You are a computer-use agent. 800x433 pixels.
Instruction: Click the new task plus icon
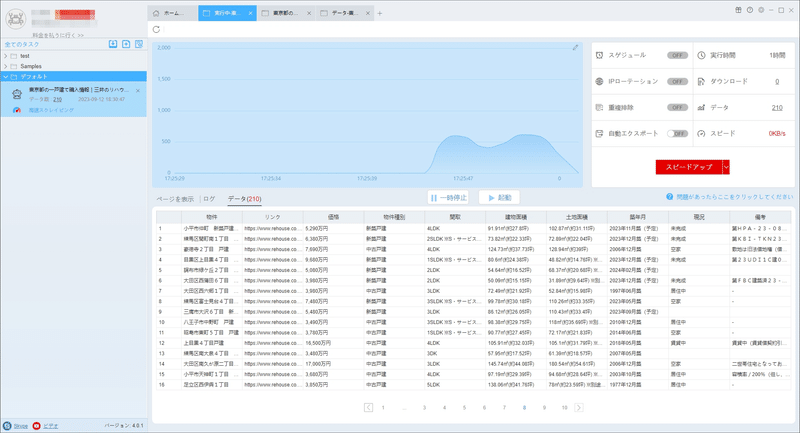point(126,44)
